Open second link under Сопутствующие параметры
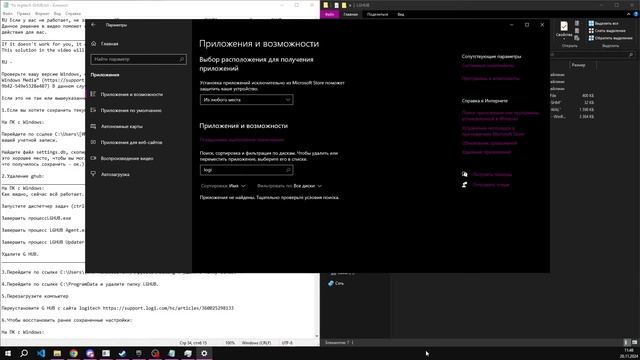The width and height of the screenshot is (640, 360). pyautogui.click(x=491, y=78)
